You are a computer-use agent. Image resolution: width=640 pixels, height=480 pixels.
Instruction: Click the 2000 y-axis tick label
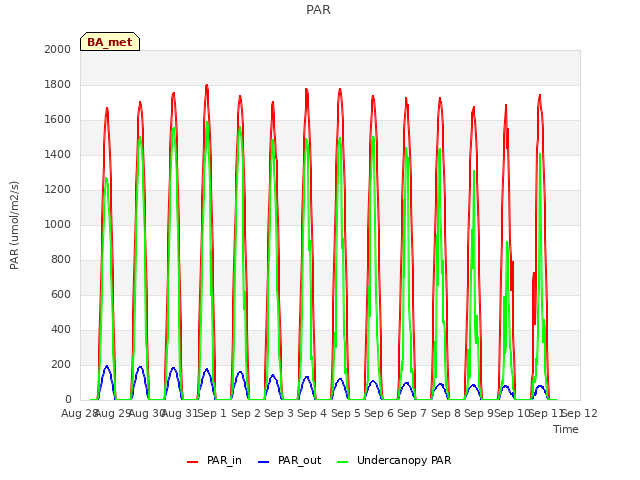click(58, 49)
